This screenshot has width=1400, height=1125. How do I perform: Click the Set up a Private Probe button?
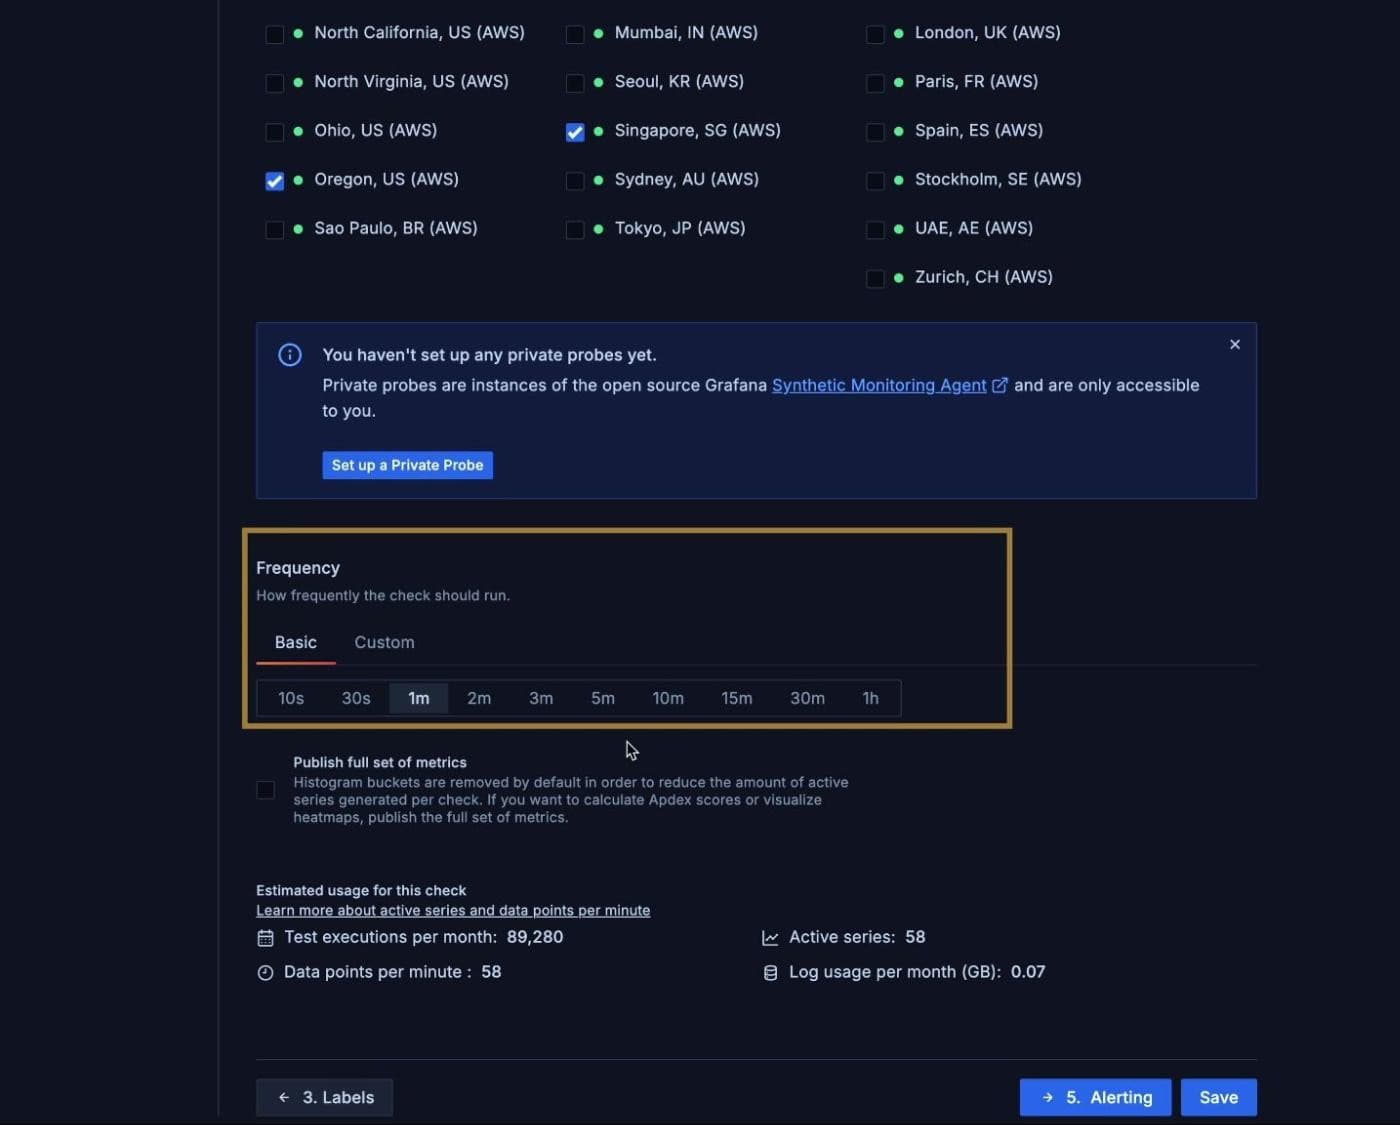click(x=407, y=465)
